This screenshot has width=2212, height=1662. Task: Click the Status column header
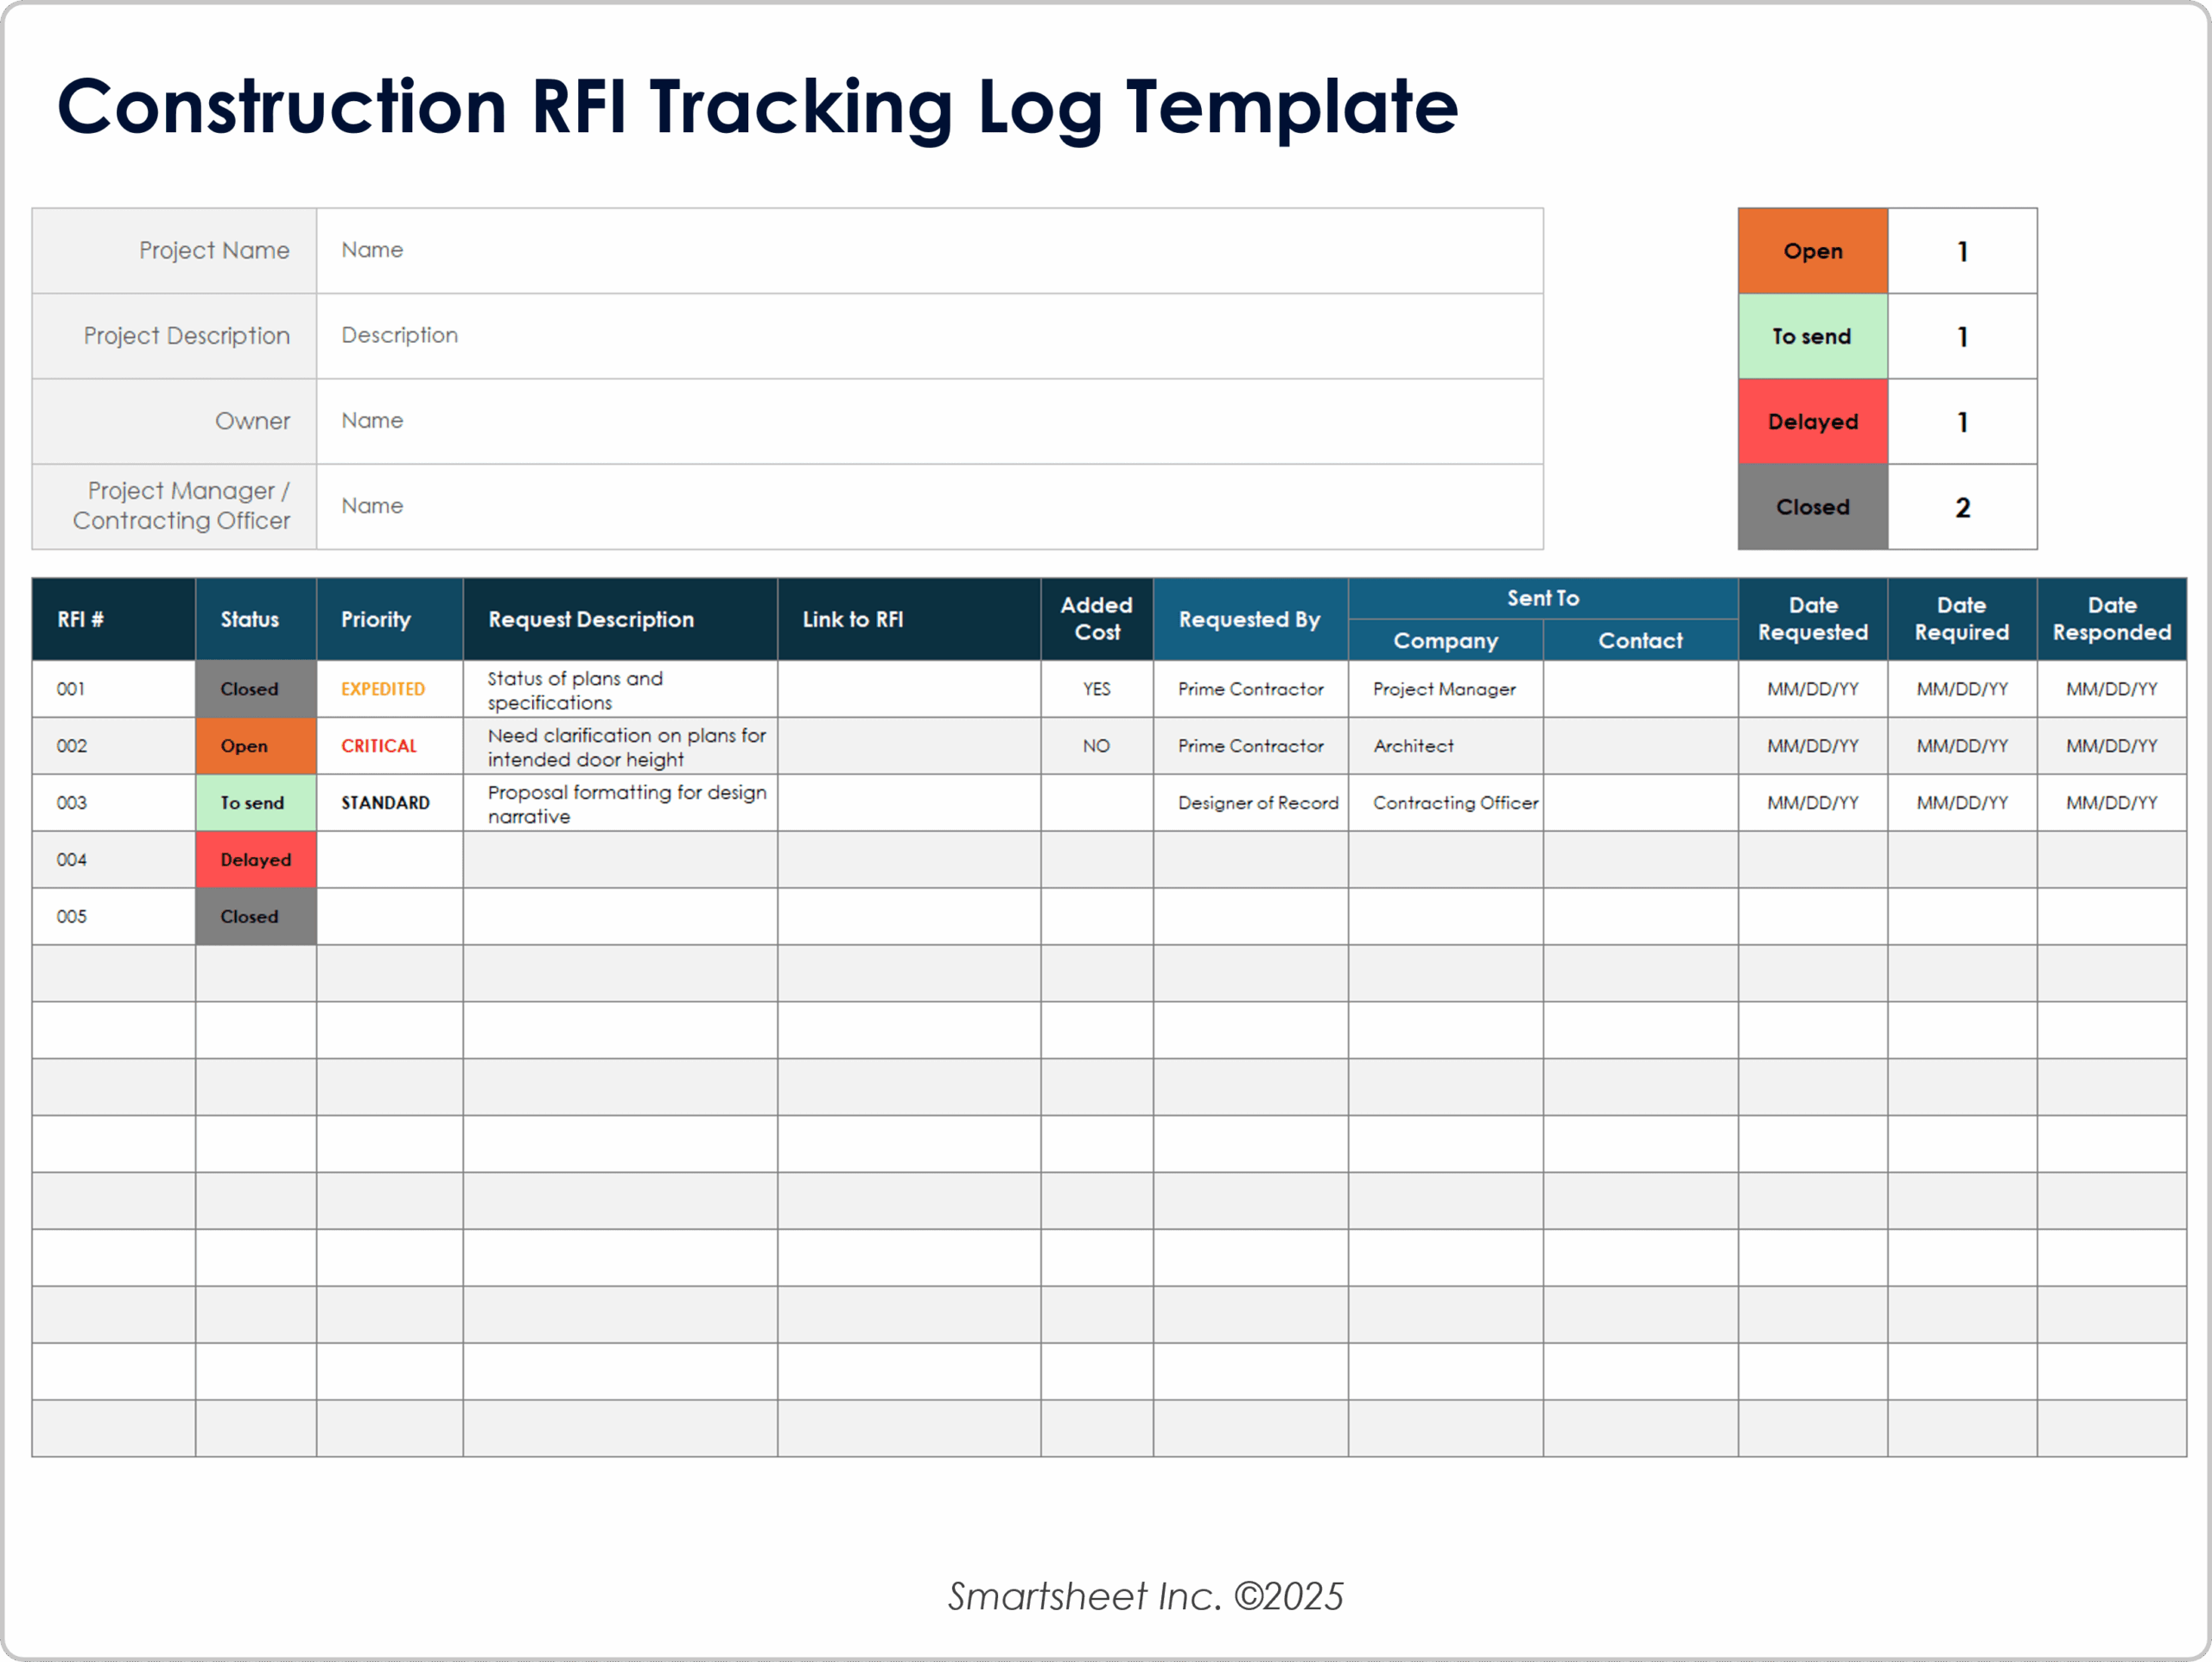(x=256, y=619)
